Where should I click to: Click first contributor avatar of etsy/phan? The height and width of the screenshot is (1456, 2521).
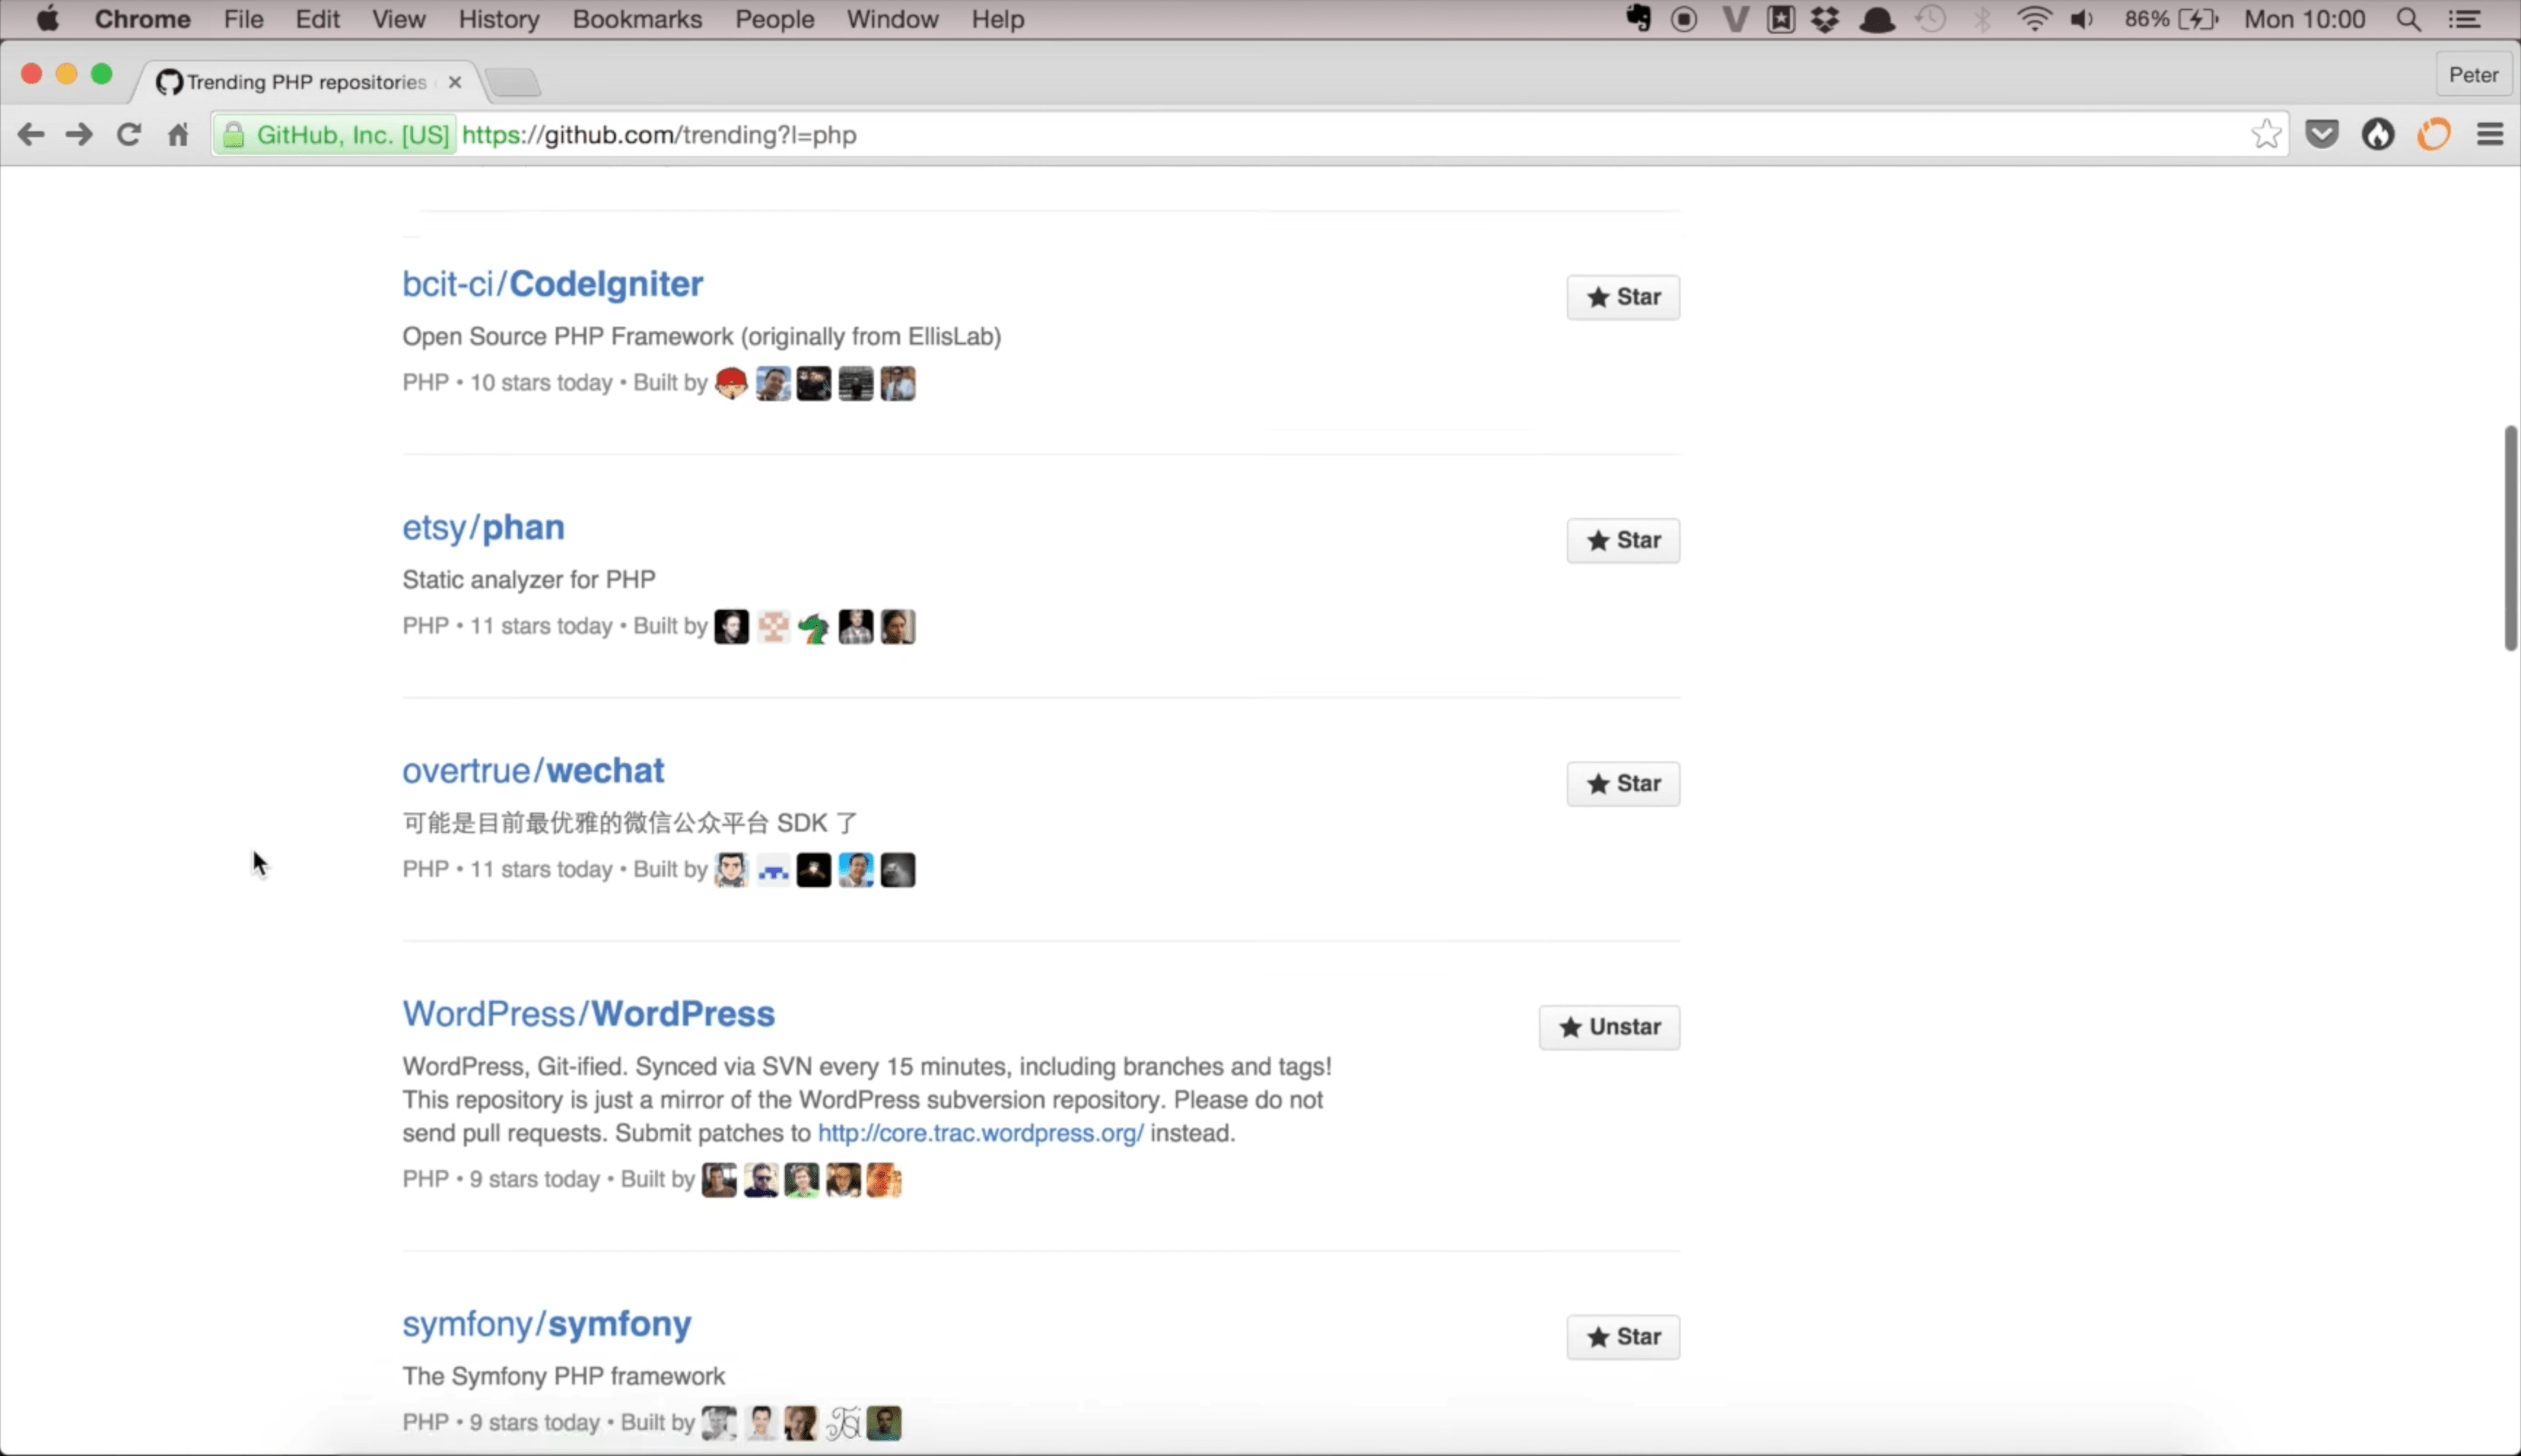[731, 627]
